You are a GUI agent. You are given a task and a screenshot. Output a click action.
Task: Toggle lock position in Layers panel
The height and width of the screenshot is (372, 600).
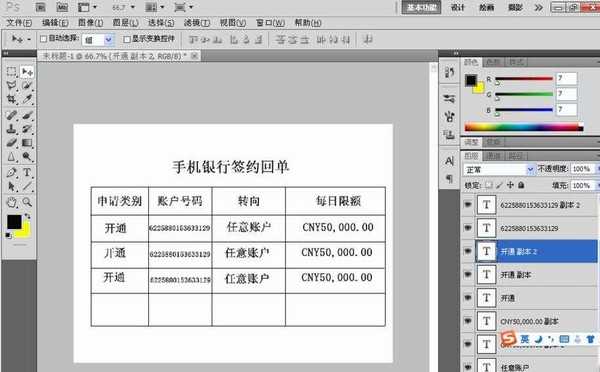[510, 185]
